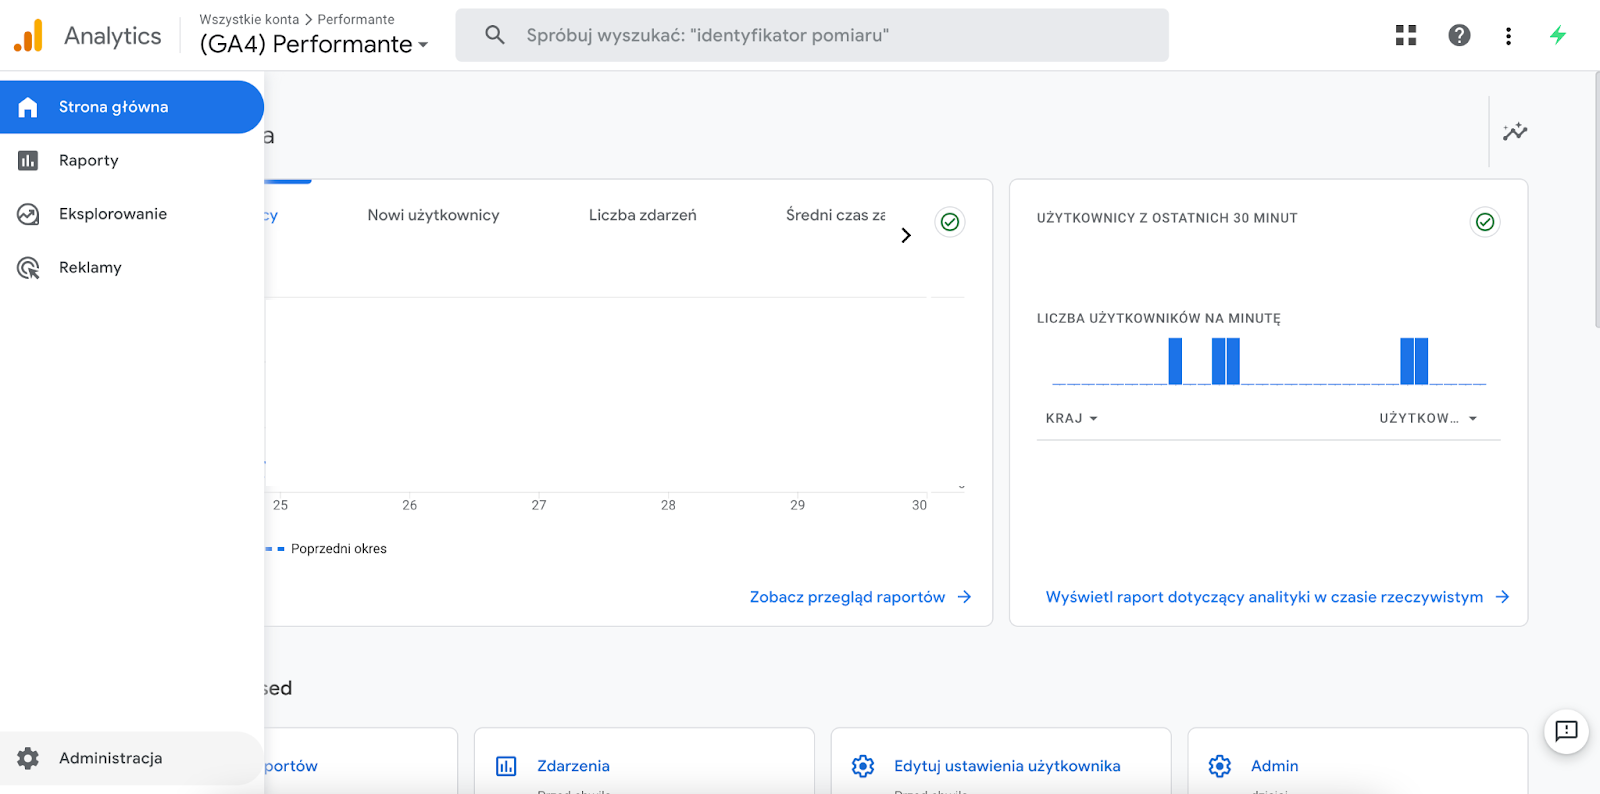Click the Wszystkie konta breadcrumb
Screen dimensions: 1600x794
tap(249, 19)
